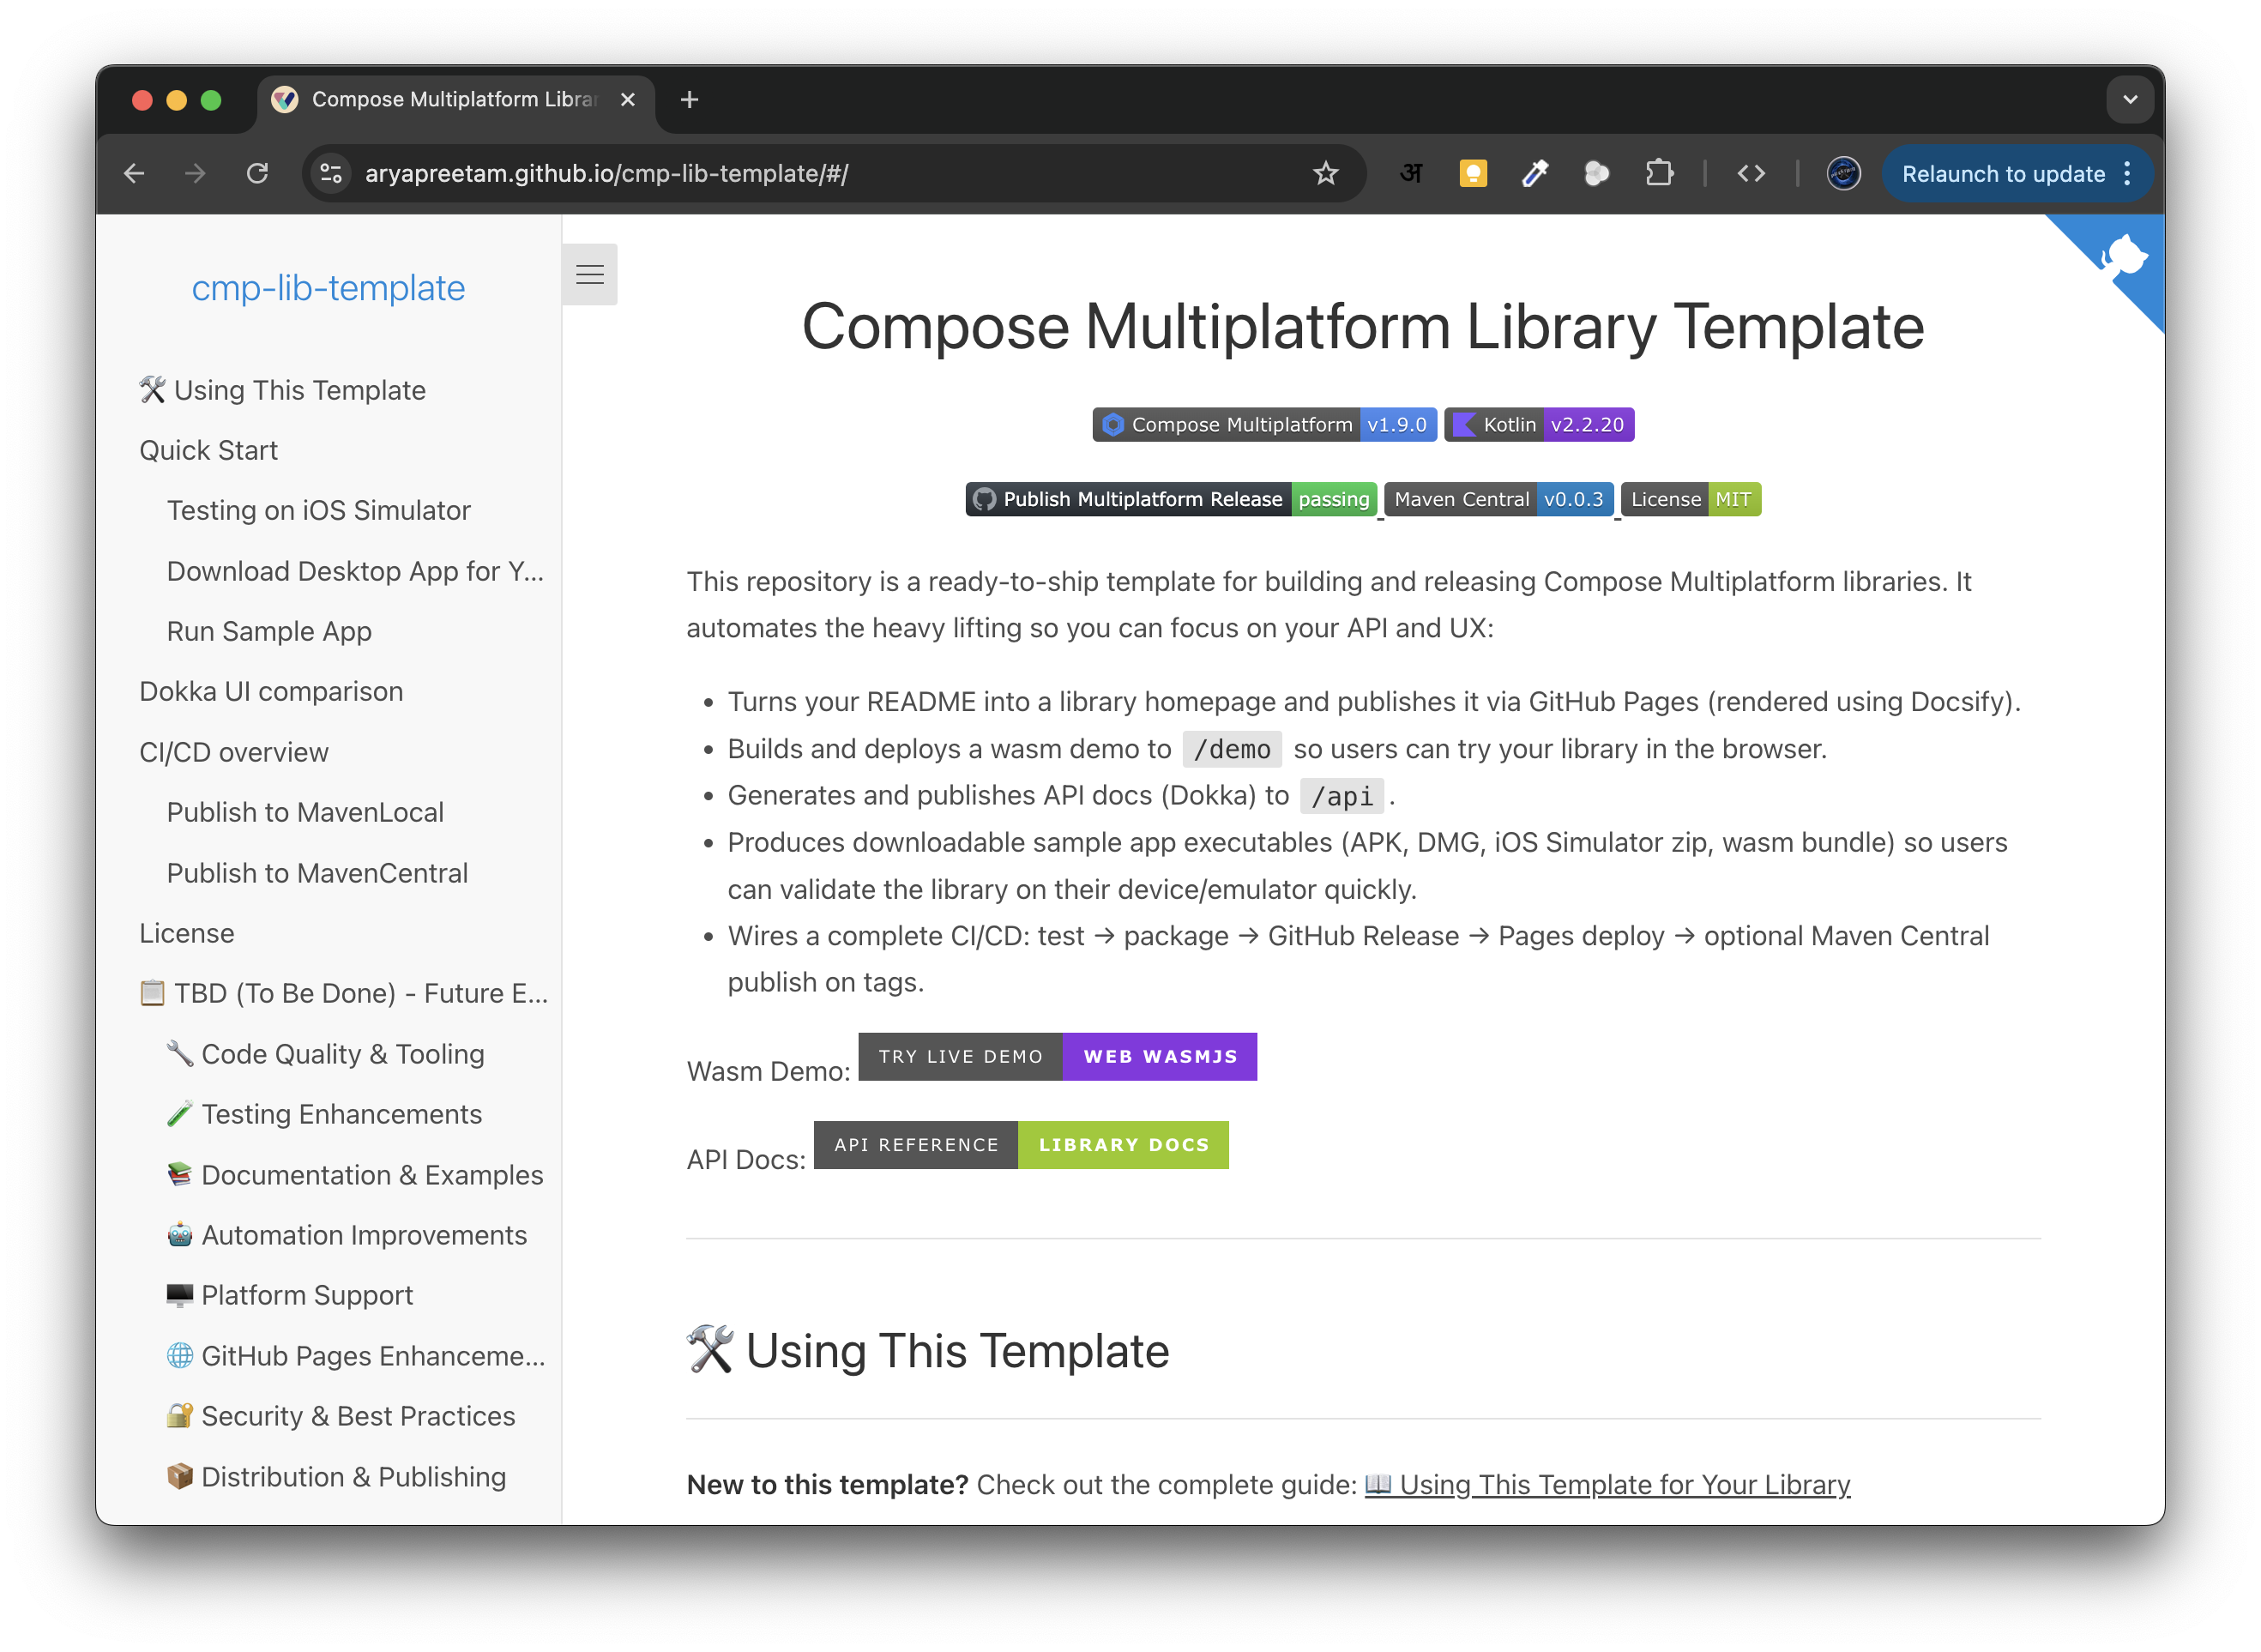Open a new tab with the plus button
The image size is (2261, 1652).
pos(688,99)
